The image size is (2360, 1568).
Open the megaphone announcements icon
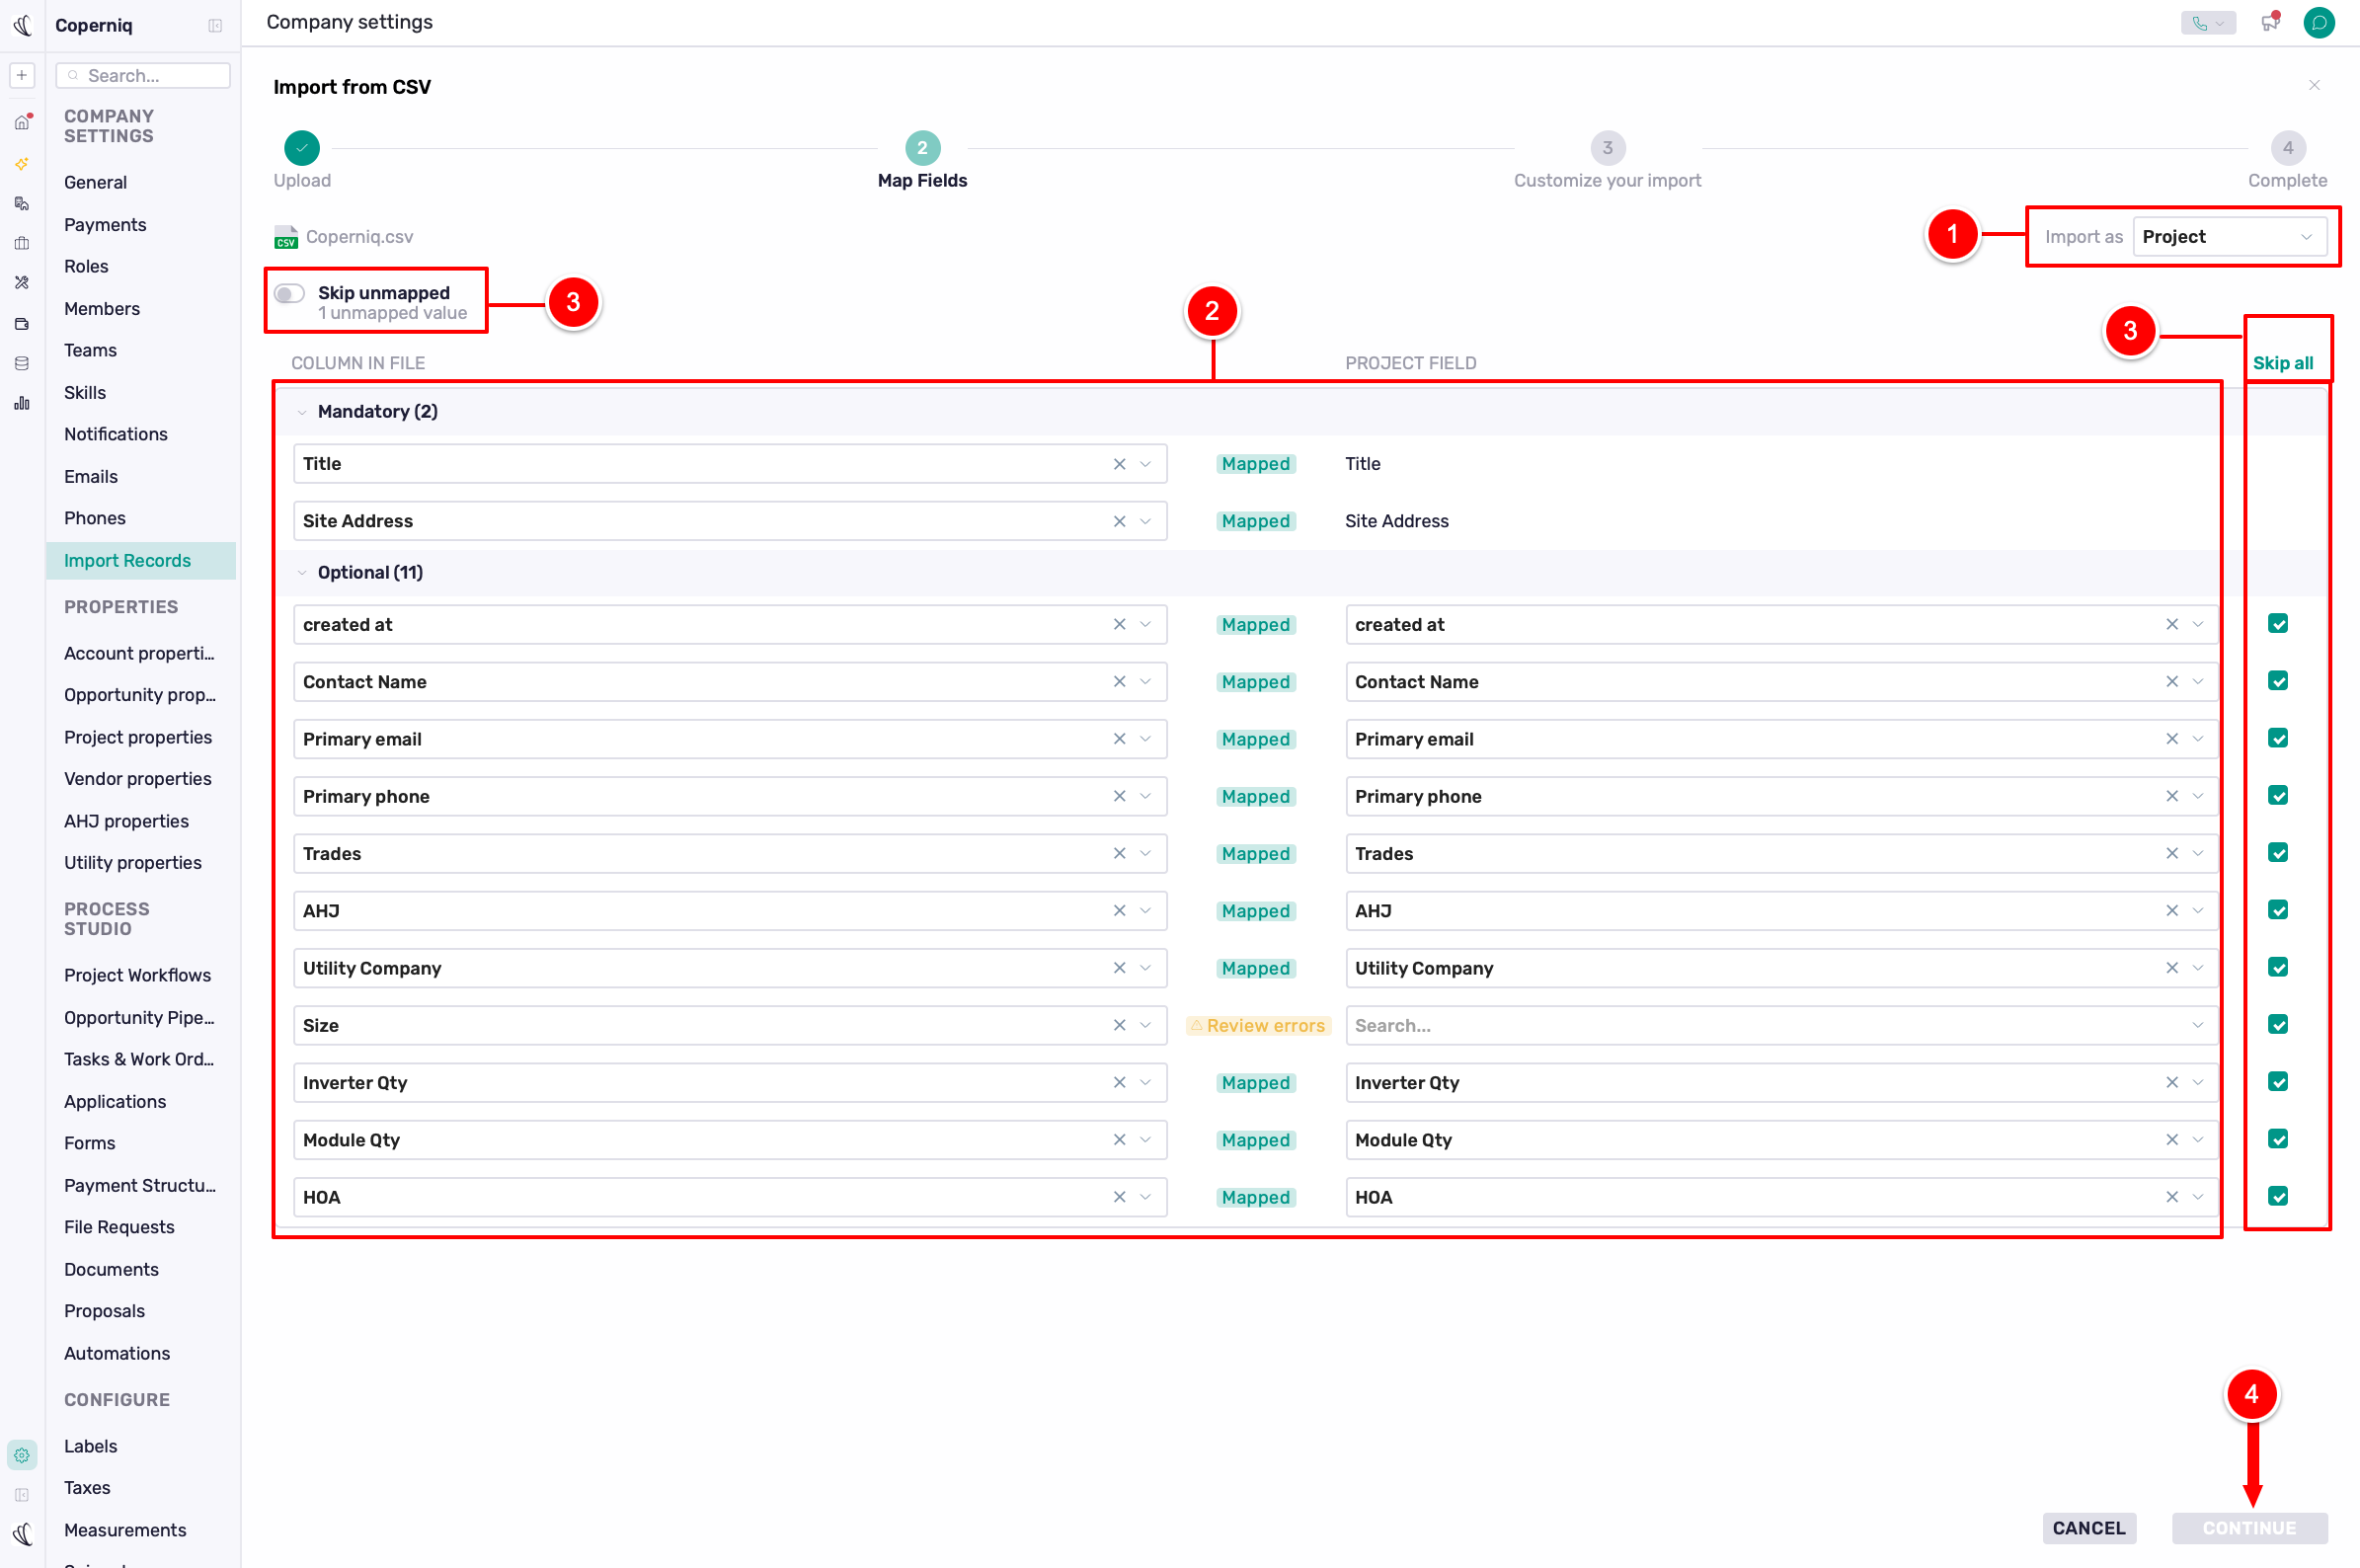click(x=2270, y=22)
